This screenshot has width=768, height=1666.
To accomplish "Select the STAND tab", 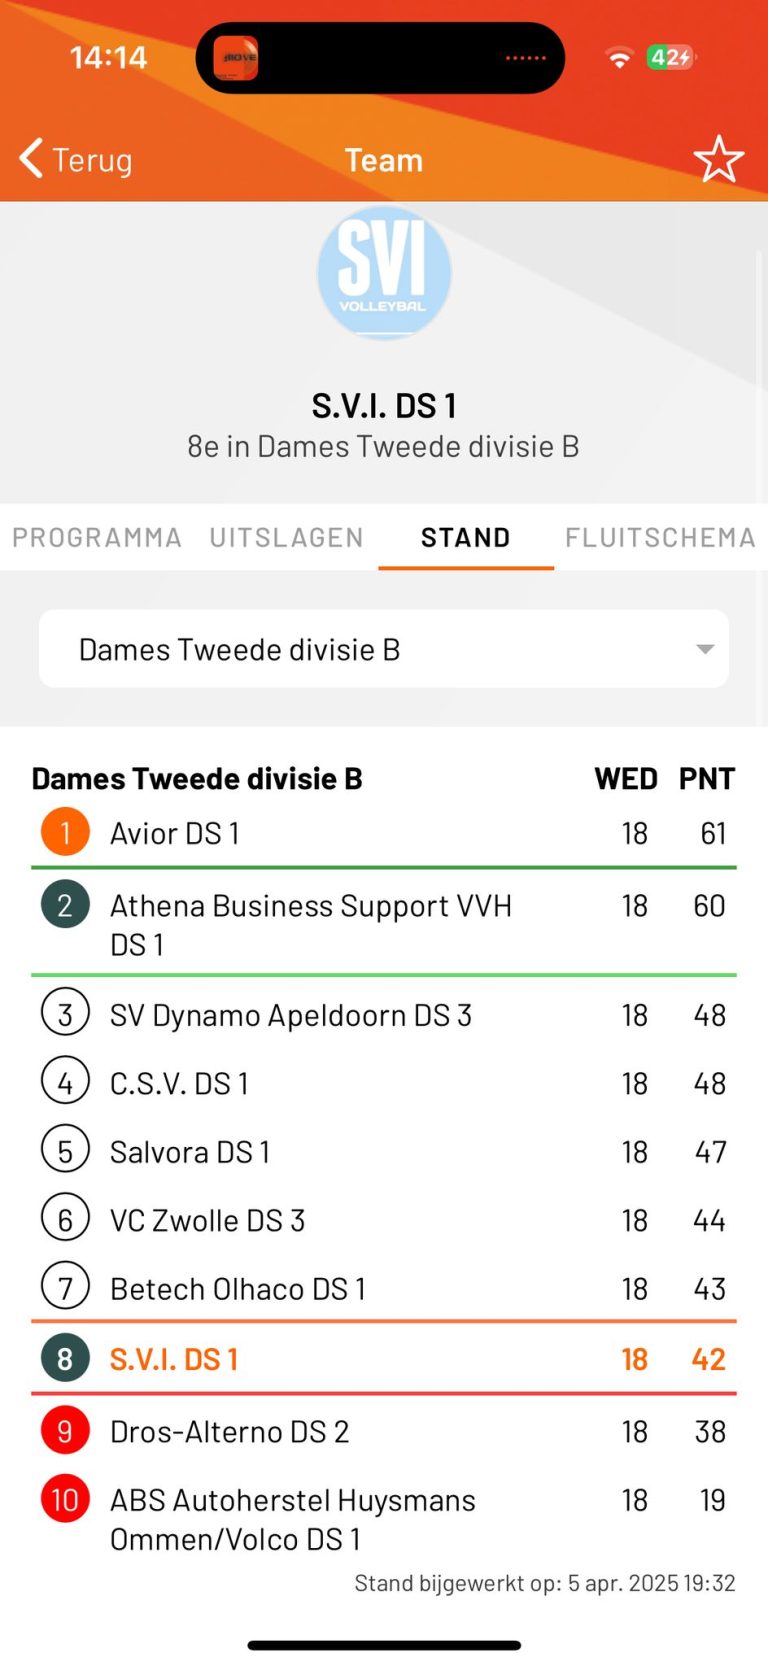I will pyautogui.click(x=465, y=538).
